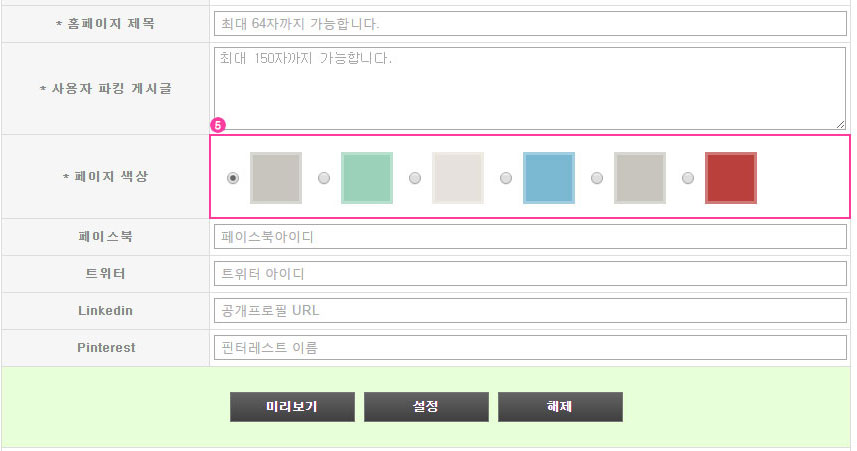Pick the radio button beside the red swatch
This screenshot has height=451, width=857.
(x=688, y=178)
